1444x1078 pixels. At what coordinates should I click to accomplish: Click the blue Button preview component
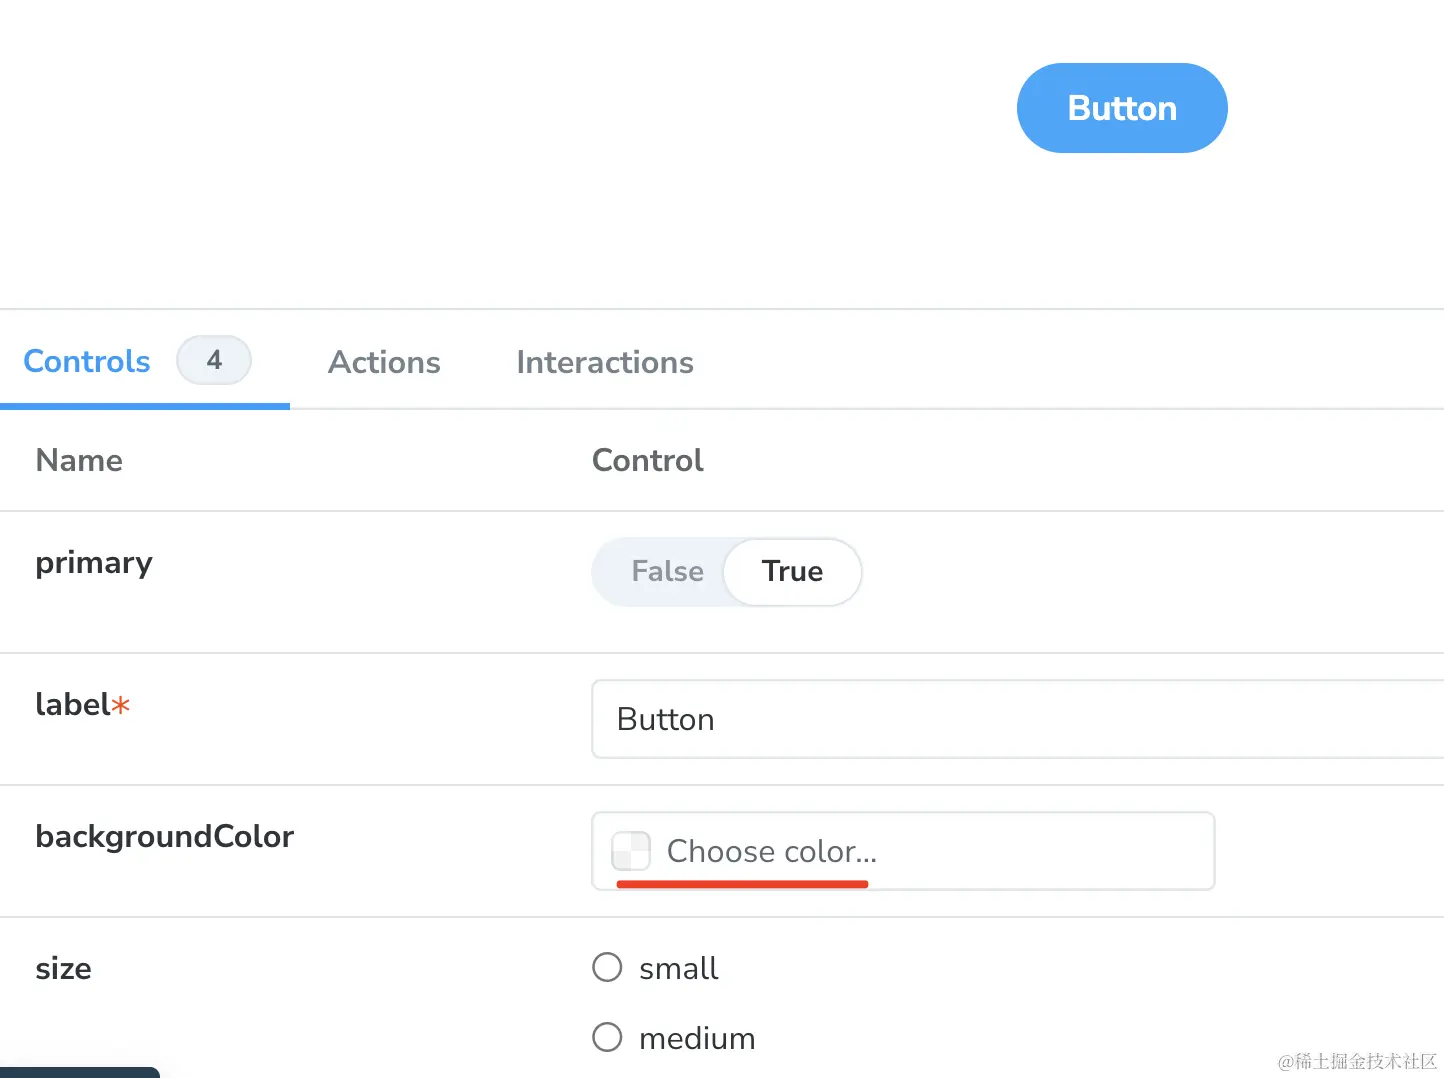[x=1122, y=108]
